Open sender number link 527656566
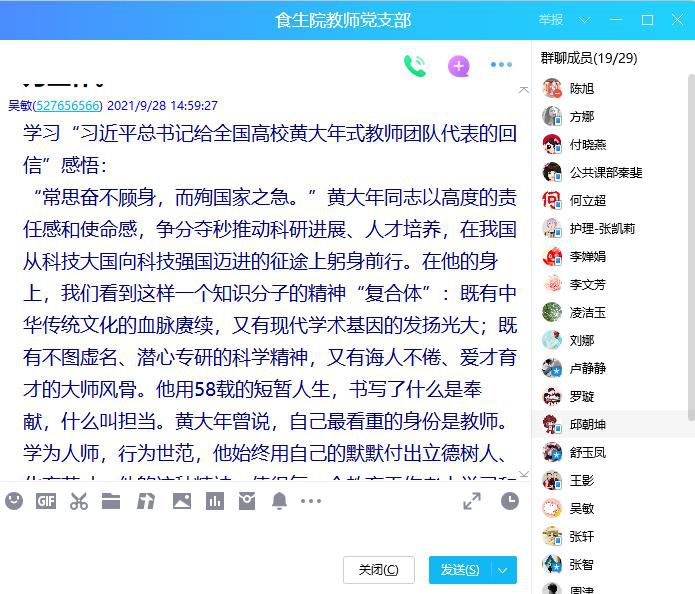 [68, 105]
